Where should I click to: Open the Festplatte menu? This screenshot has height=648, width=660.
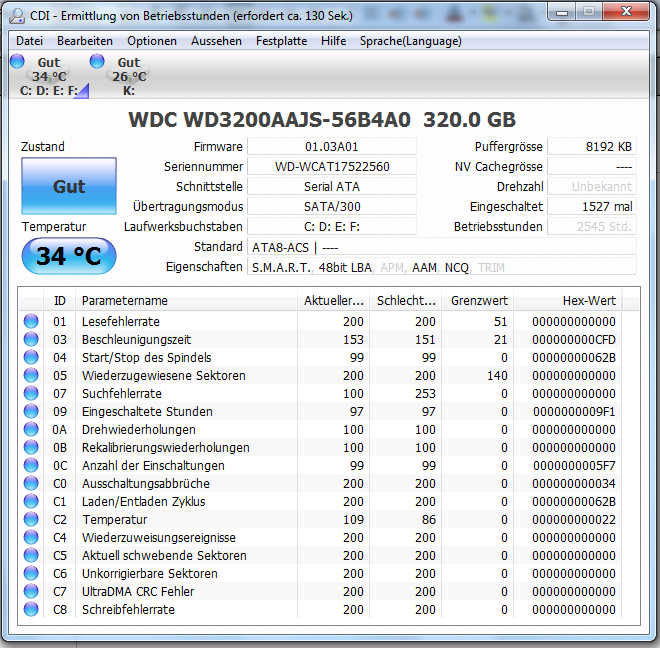(x=282, y=41)
